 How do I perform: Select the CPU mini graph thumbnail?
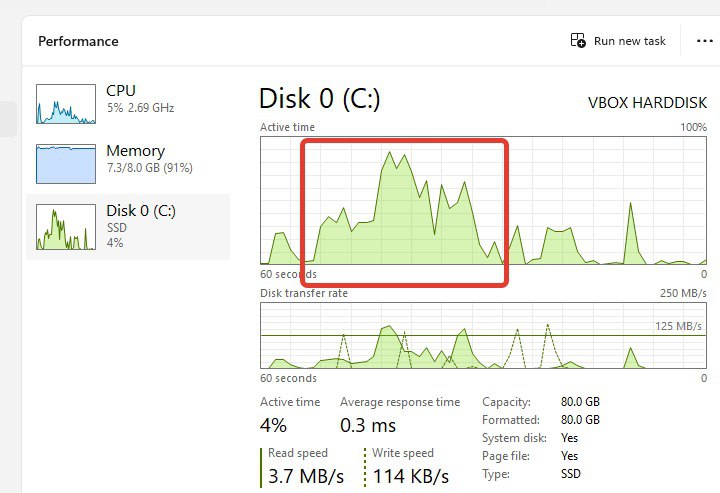click(x=66, y=104)
